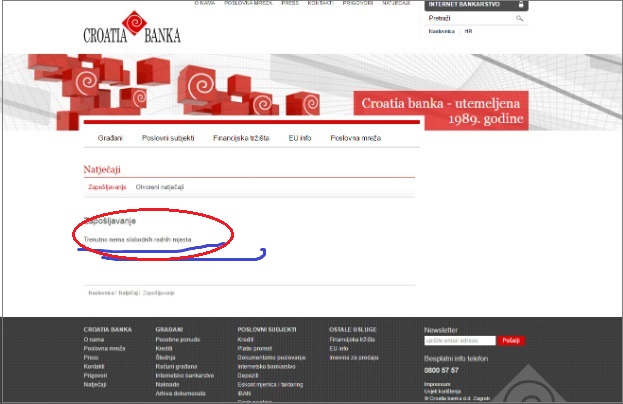The width and height of the screenshot is (623, 404).
Task: Open Imovina za prodaju in the footer
Action: point(354,358)
